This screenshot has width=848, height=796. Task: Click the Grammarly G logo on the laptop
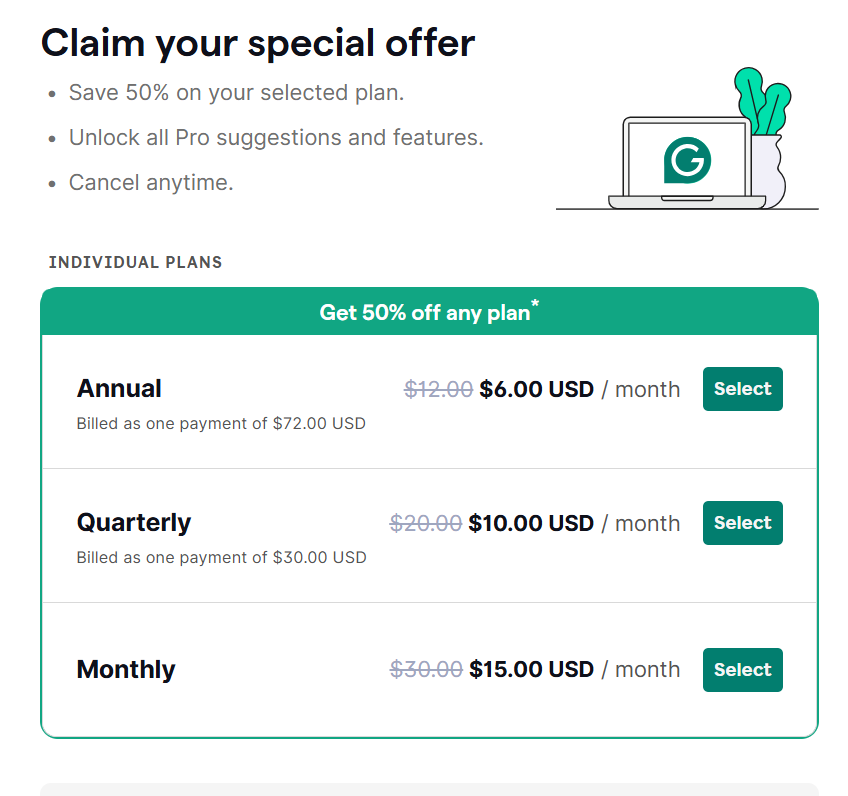tap(686, 160)
